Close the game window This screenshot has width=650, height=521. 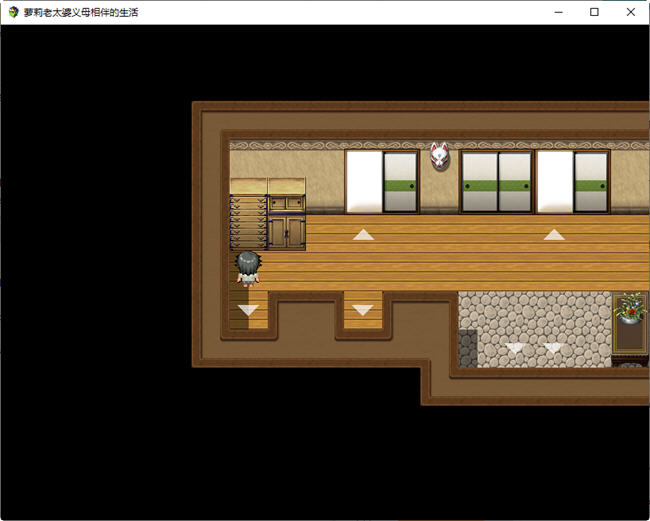pyautogui.click(x=630, y=12)
